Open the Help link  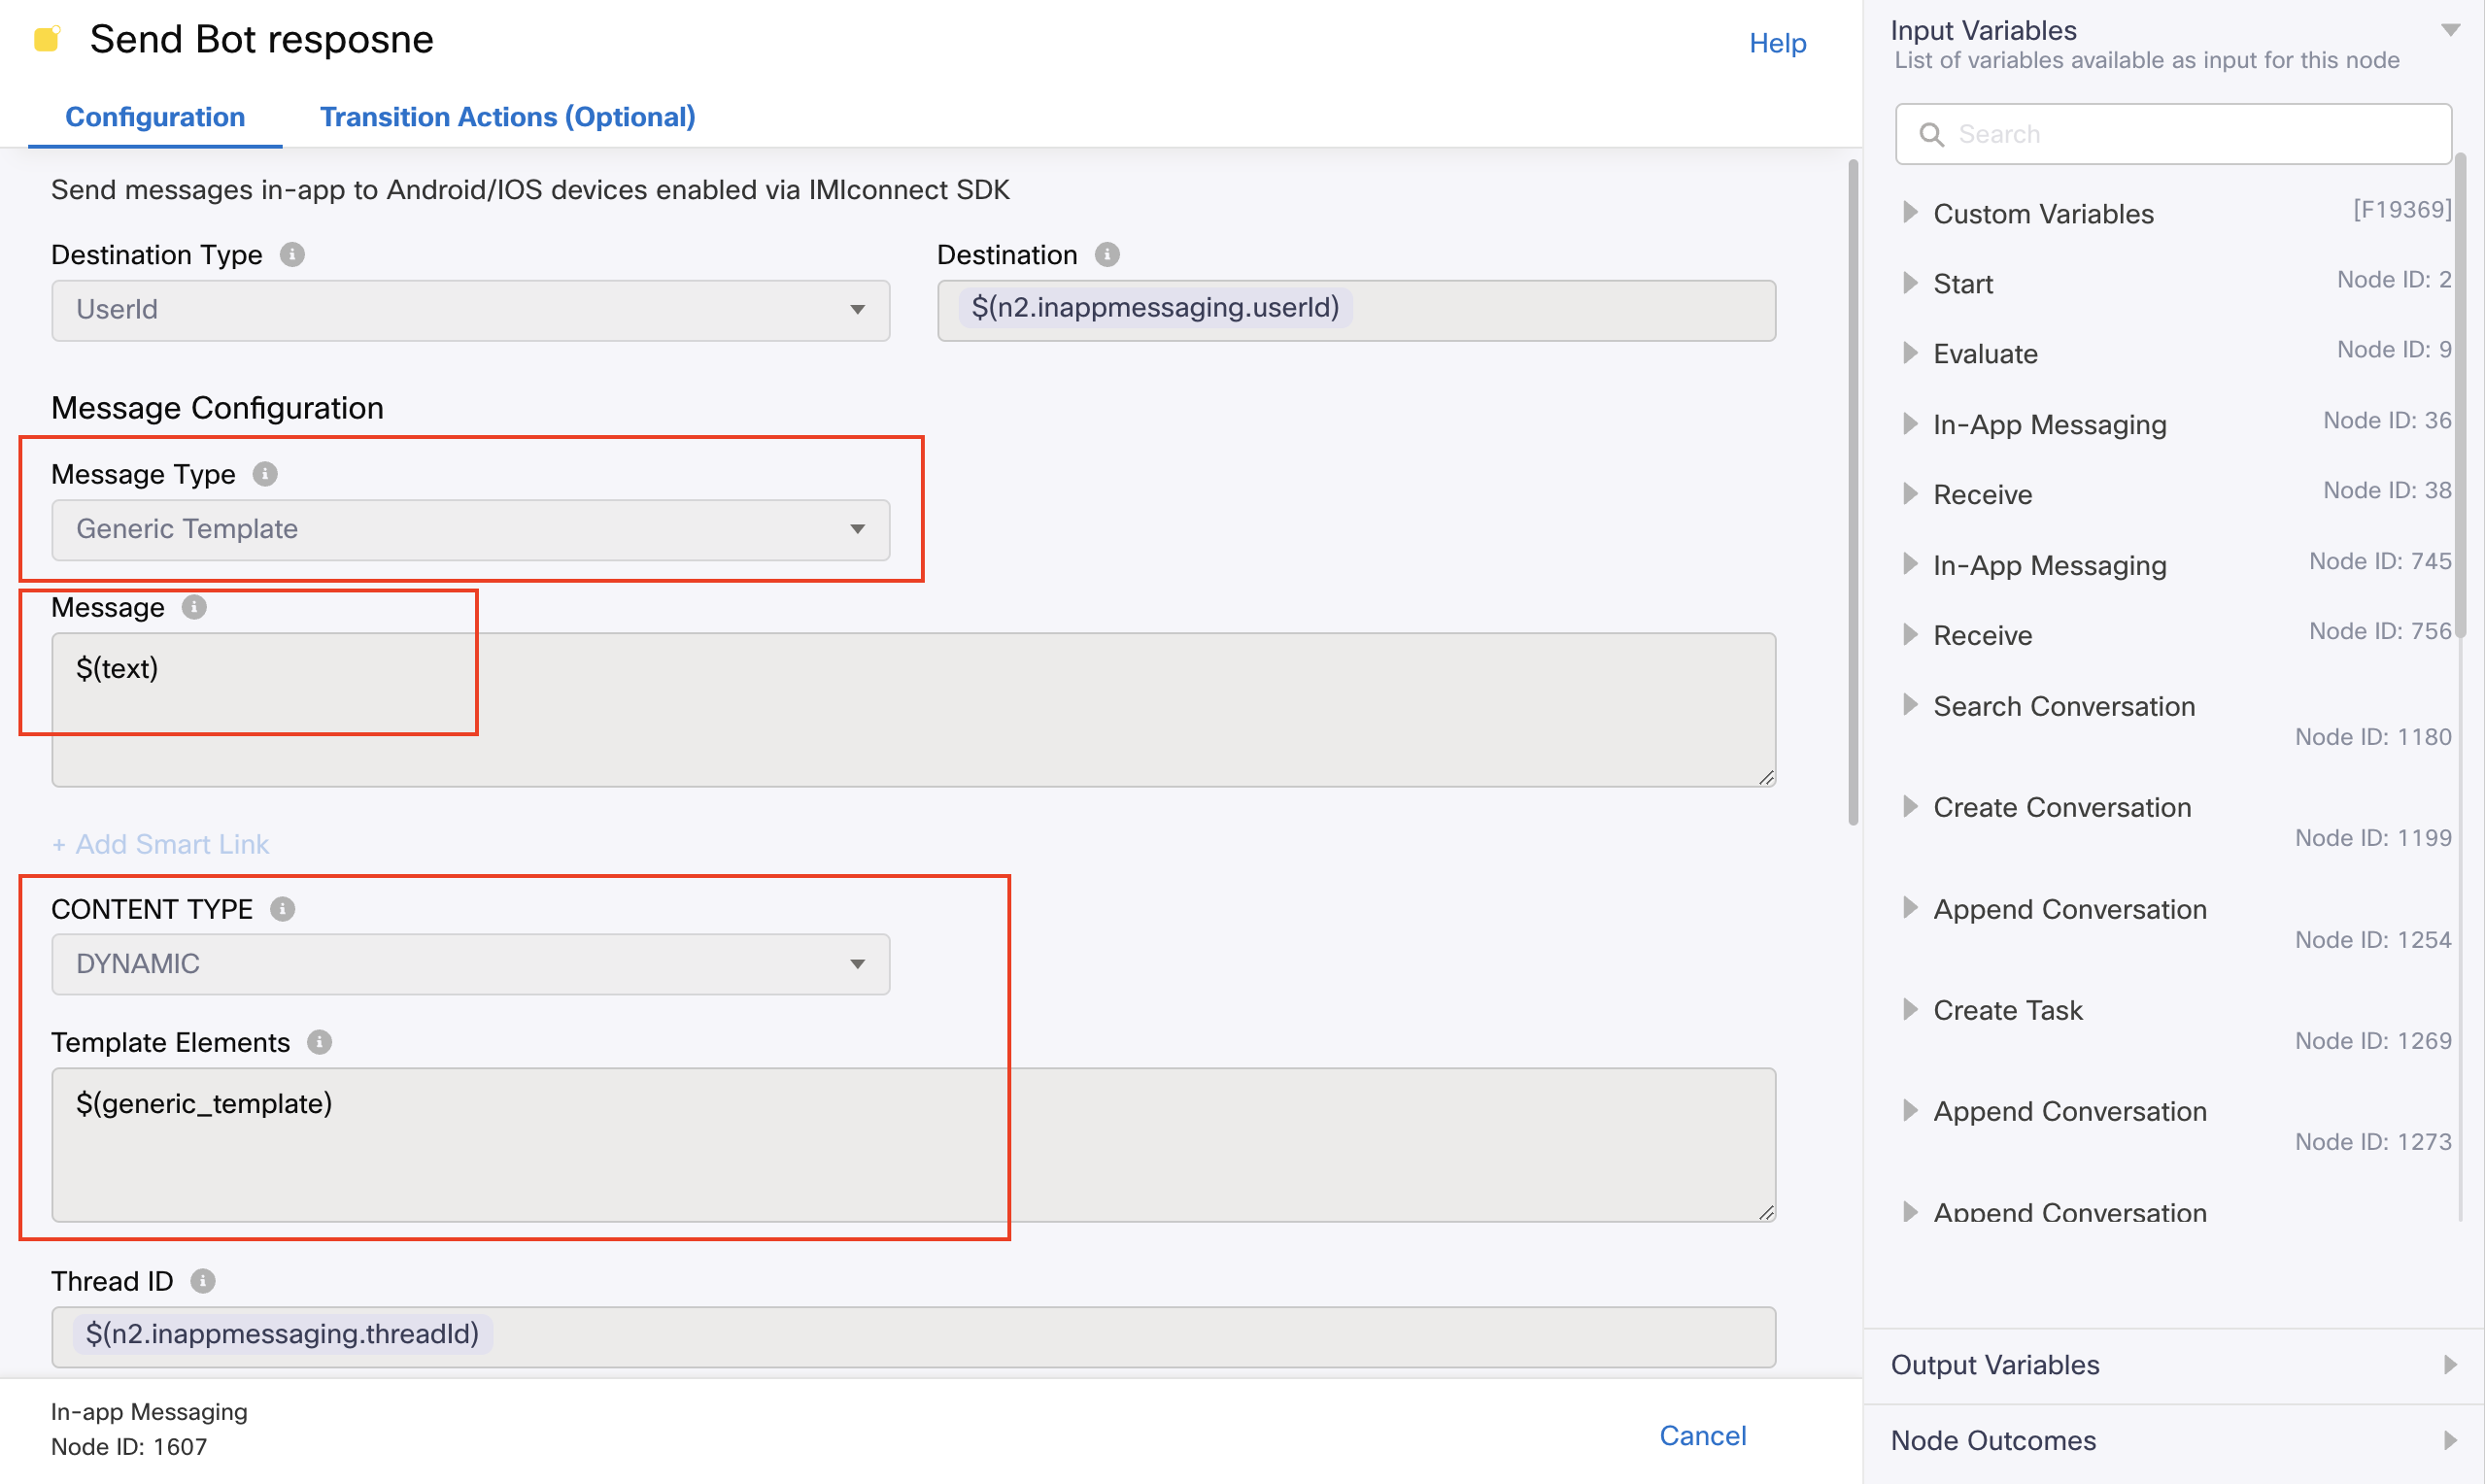pyautogui.click(x=1778, y=43)
